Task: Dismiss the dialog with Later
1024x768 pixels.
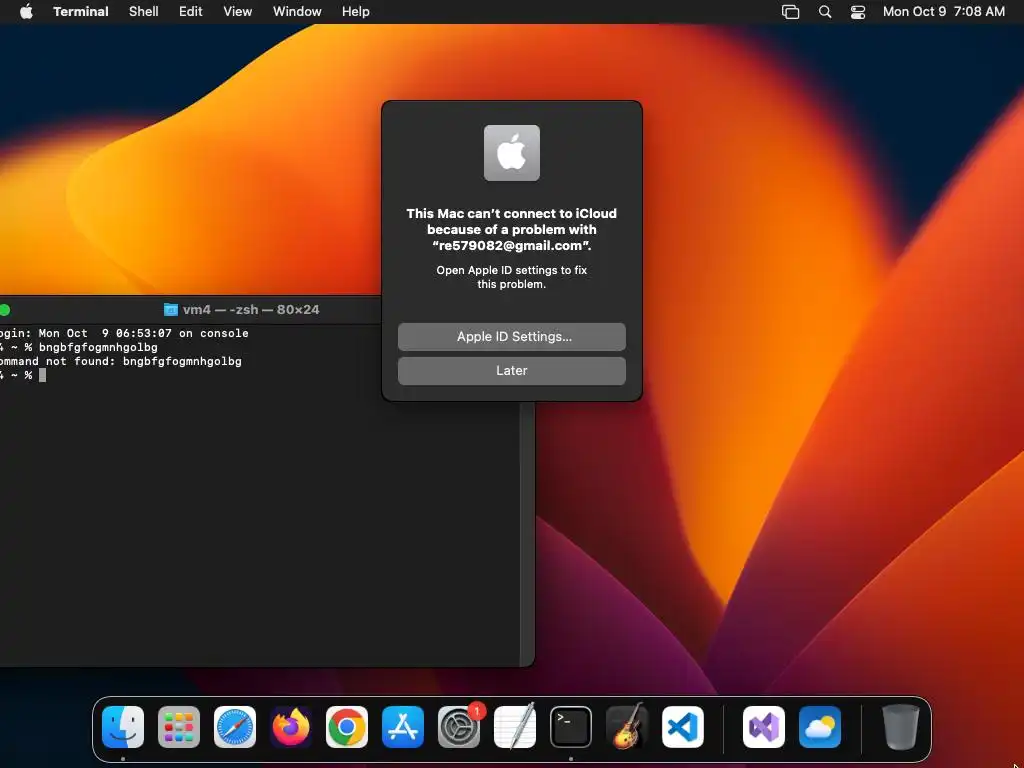Action: (512, 371)
